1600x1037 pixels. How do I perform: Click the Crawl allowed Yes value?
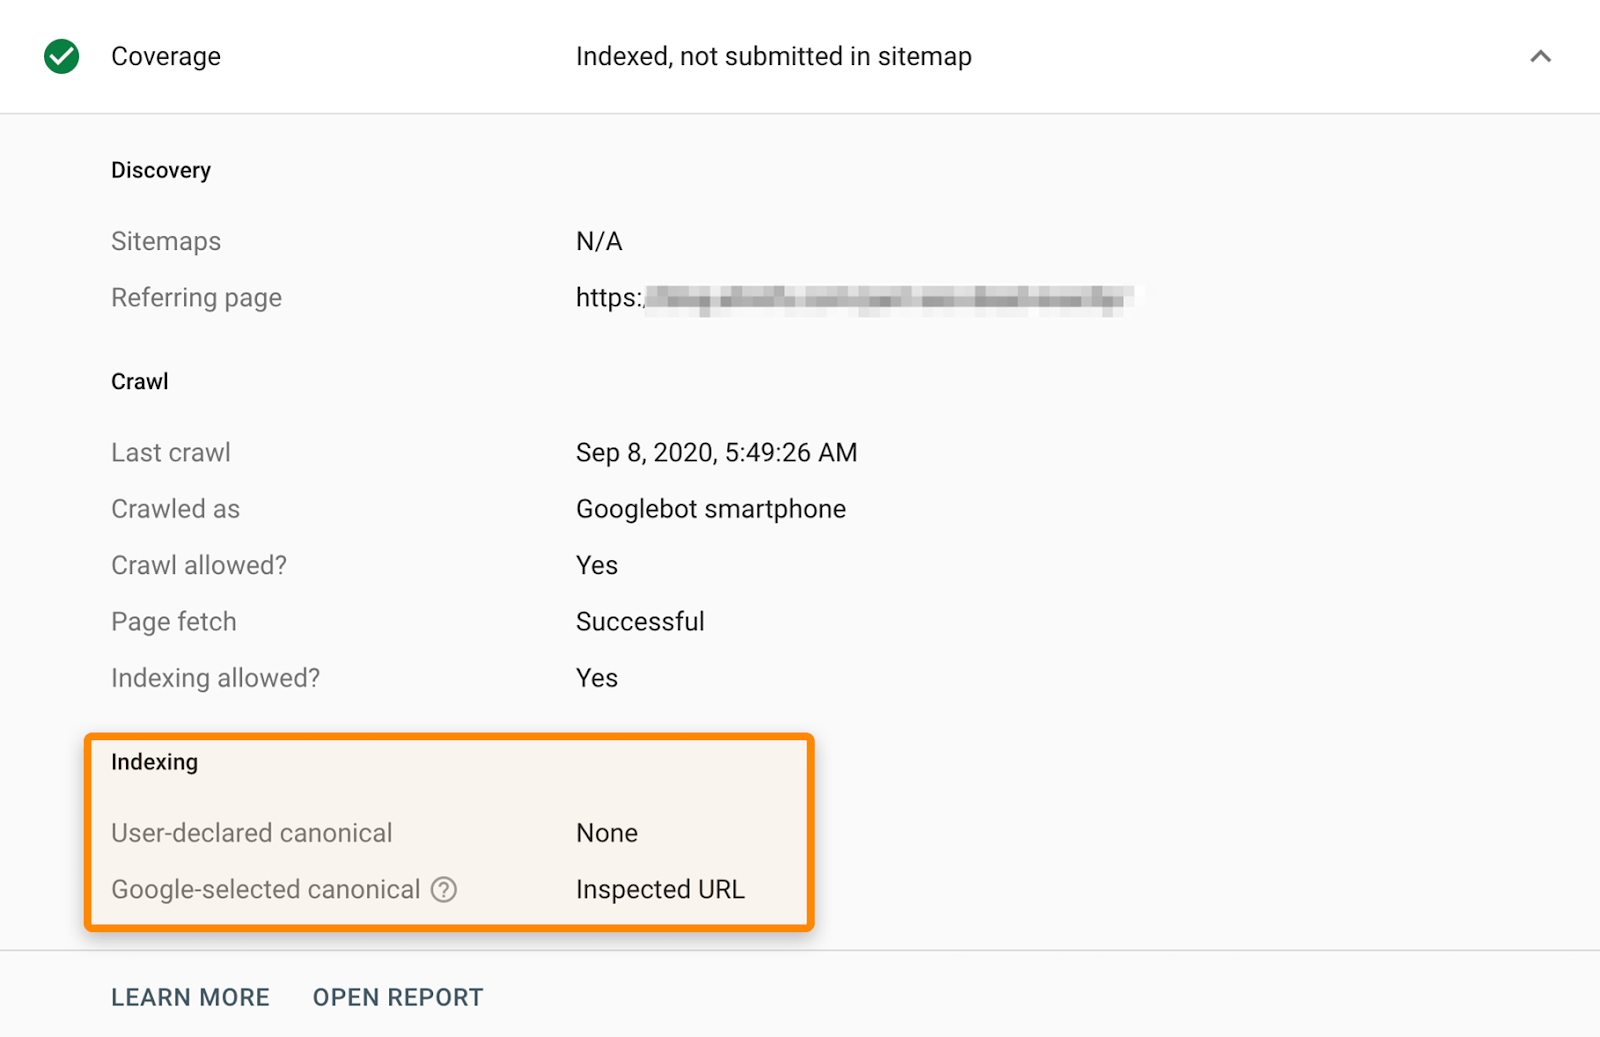[596, 565]
